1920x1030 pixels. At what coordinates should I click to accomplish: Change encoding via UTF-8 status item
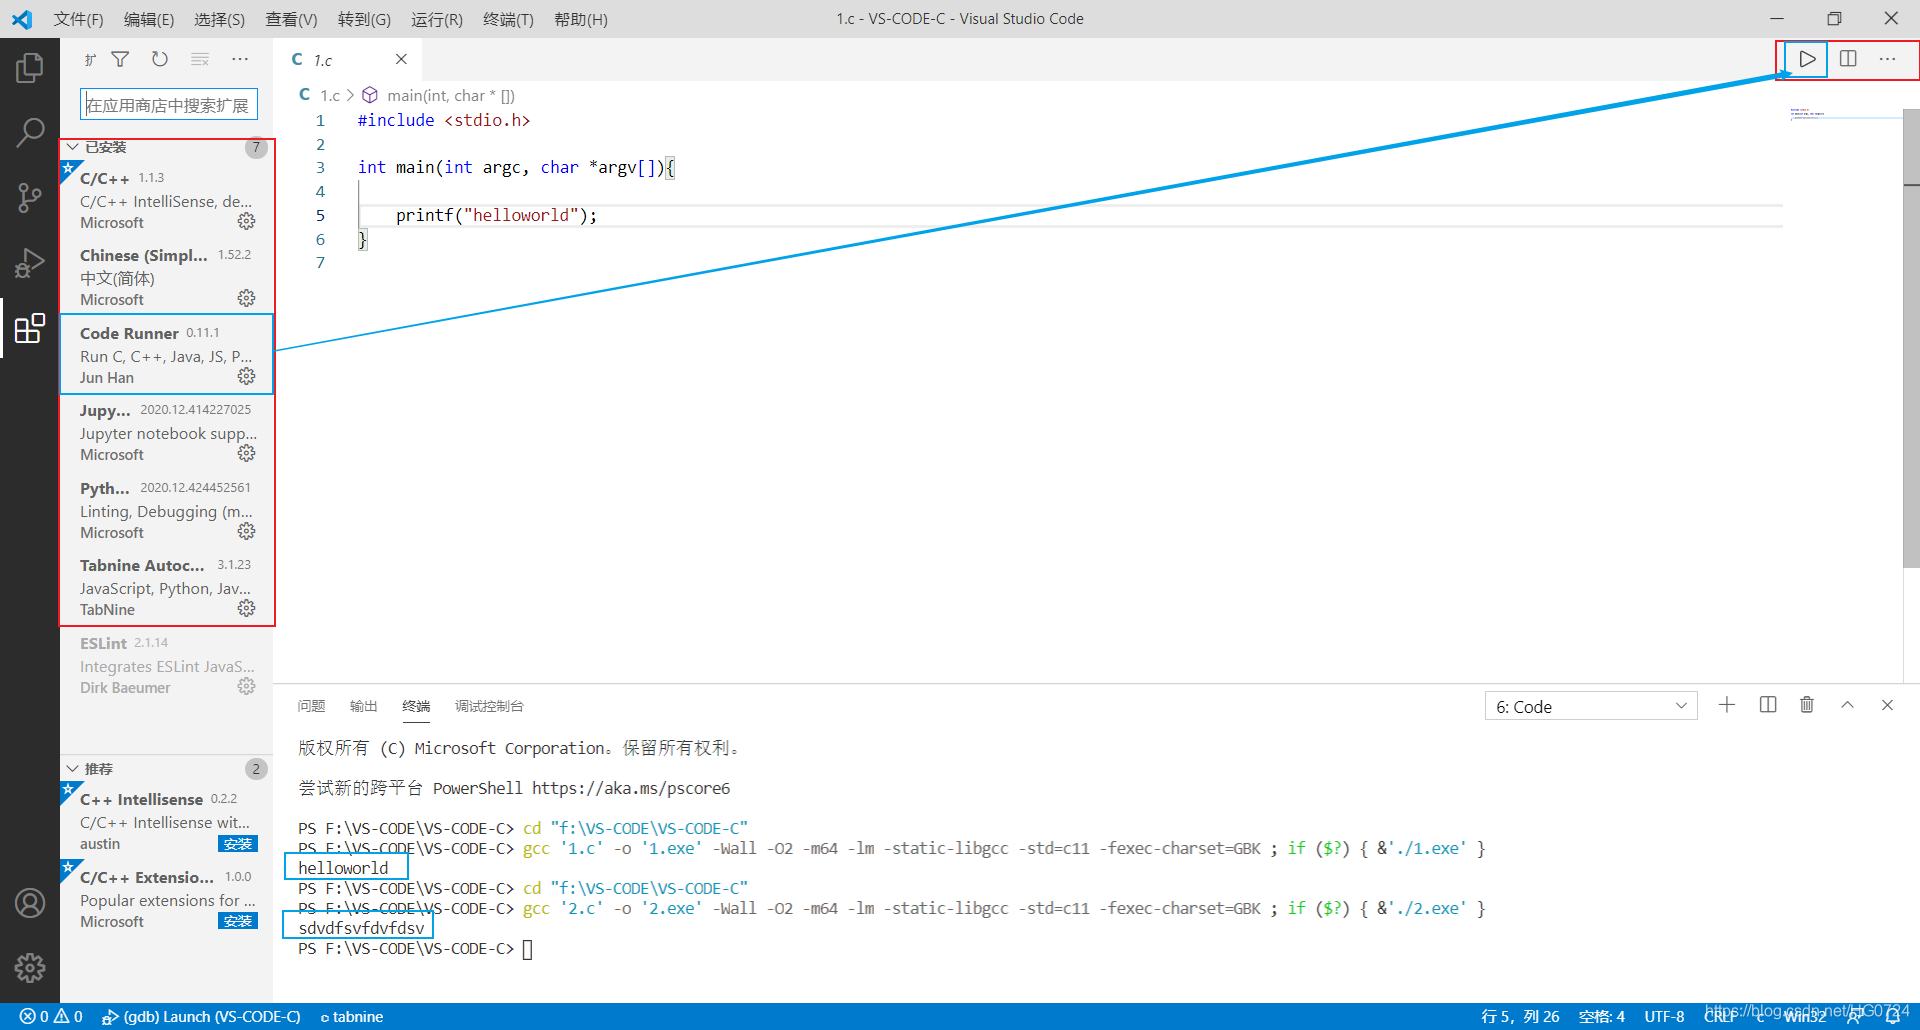[x=1664, y=1016]
